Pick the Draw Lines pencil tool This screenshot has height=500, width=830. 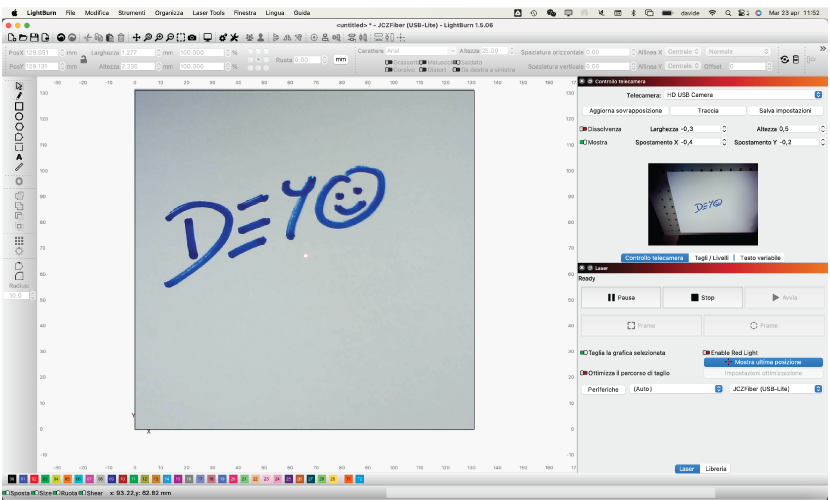19,96
